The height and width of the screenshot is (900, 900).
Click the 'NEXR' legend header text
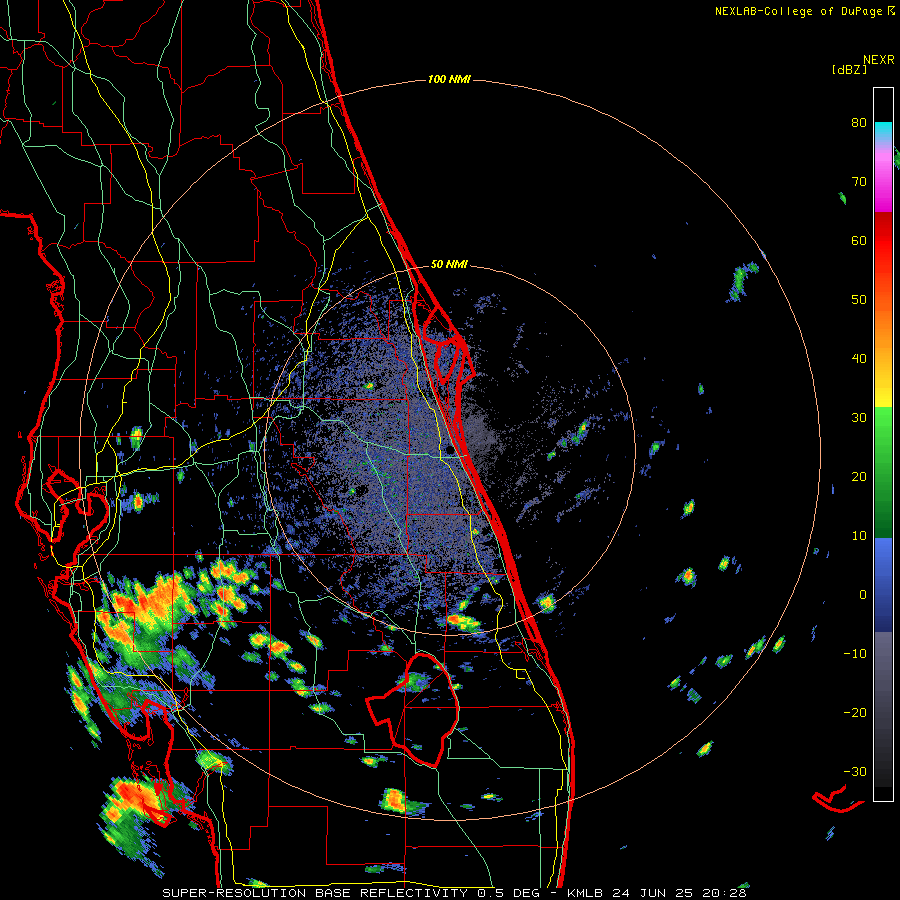tap(878, 60)
